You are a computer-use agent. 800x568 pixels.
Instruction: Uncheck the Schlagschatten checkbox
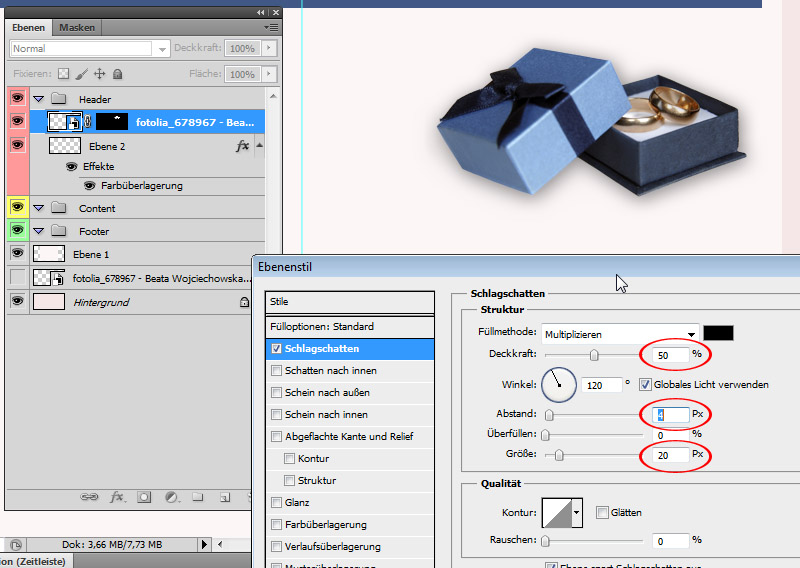click(277, 349)
